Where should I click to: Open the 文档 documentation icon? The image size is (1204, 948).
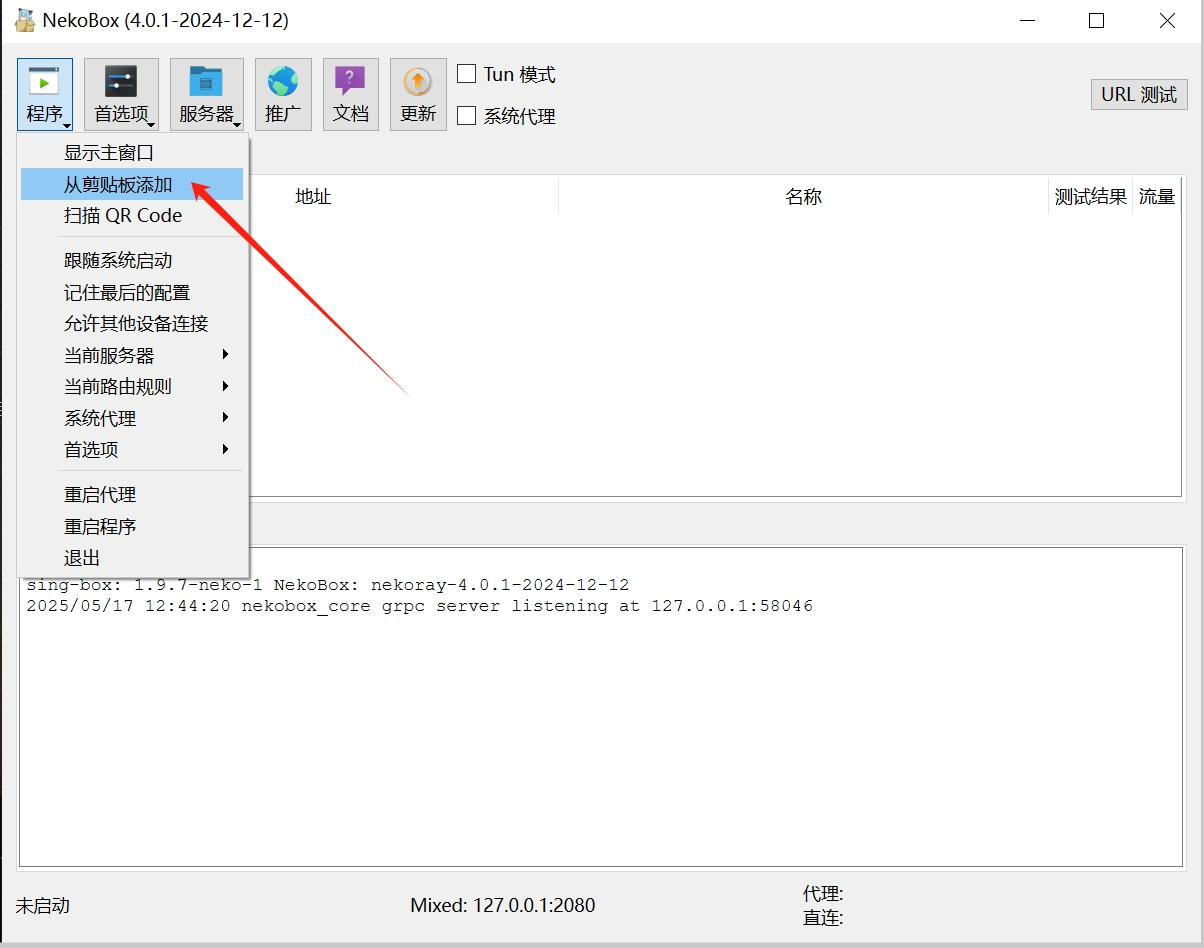coord(351,94)
